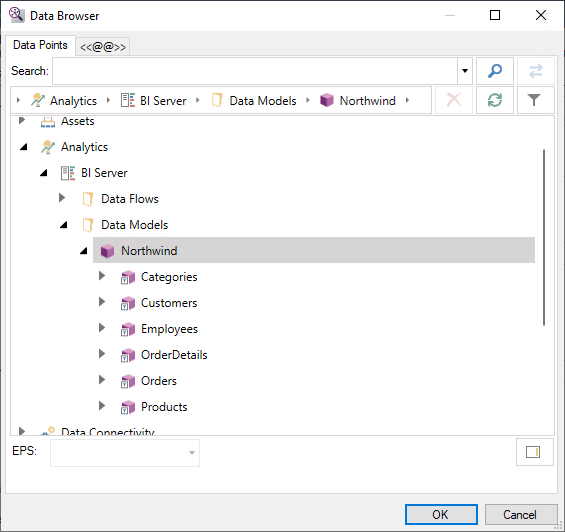Viewport: 565px width, 532px height.
Task: Open the Search history dropdown arrow
Action: [465, 71]
